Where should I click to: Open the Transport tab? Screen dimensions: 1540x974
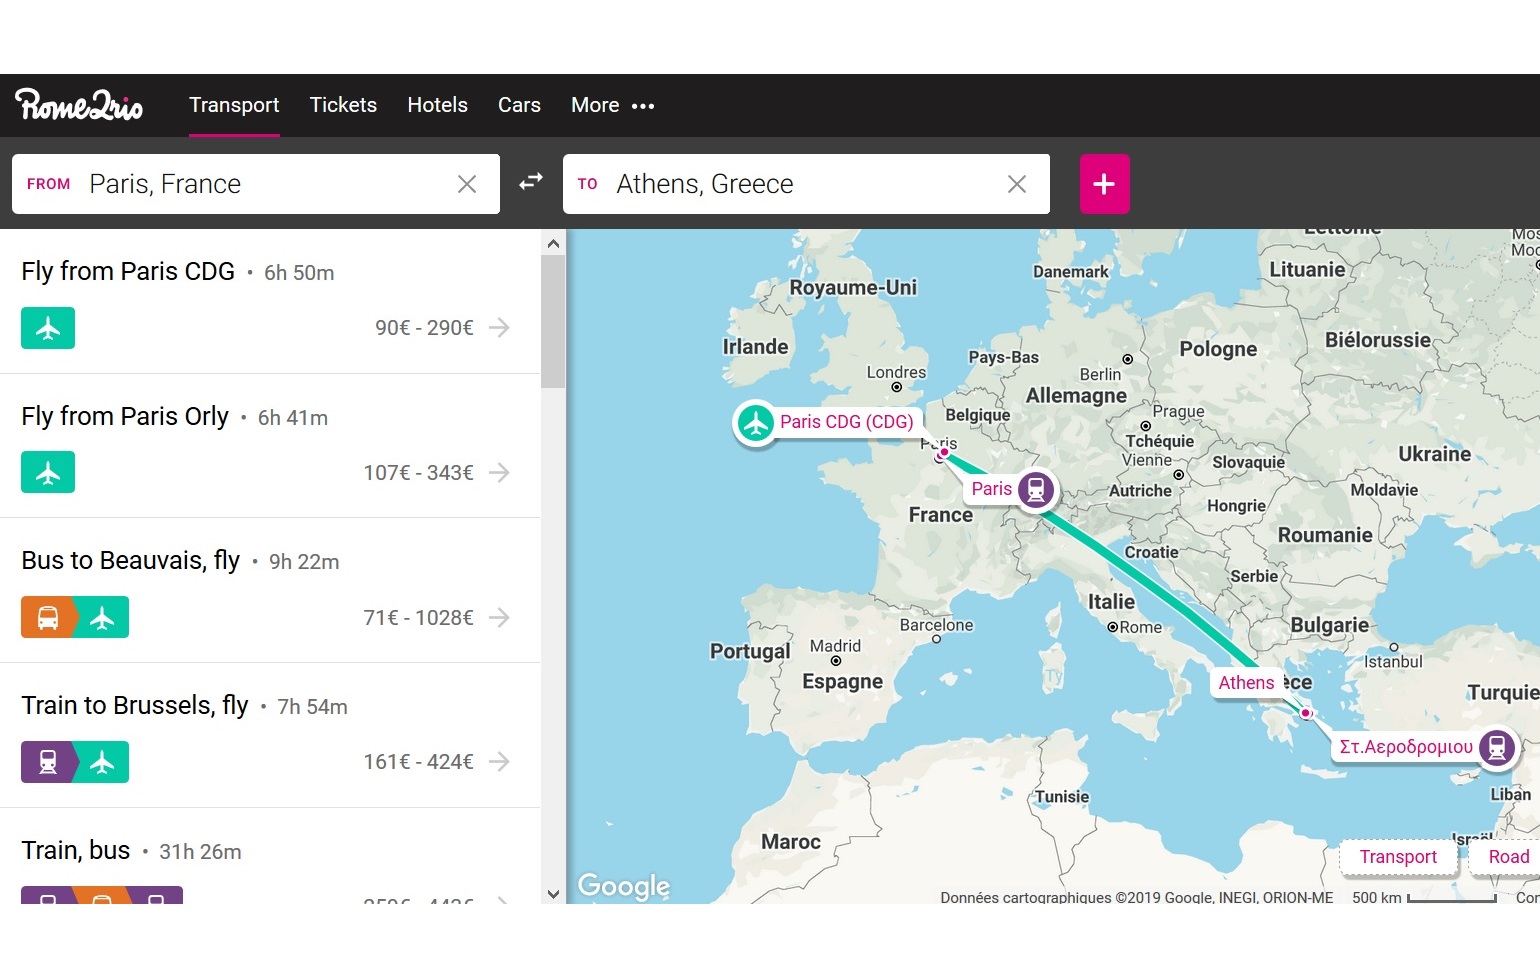pyautogui.click(x=234, y=105)
